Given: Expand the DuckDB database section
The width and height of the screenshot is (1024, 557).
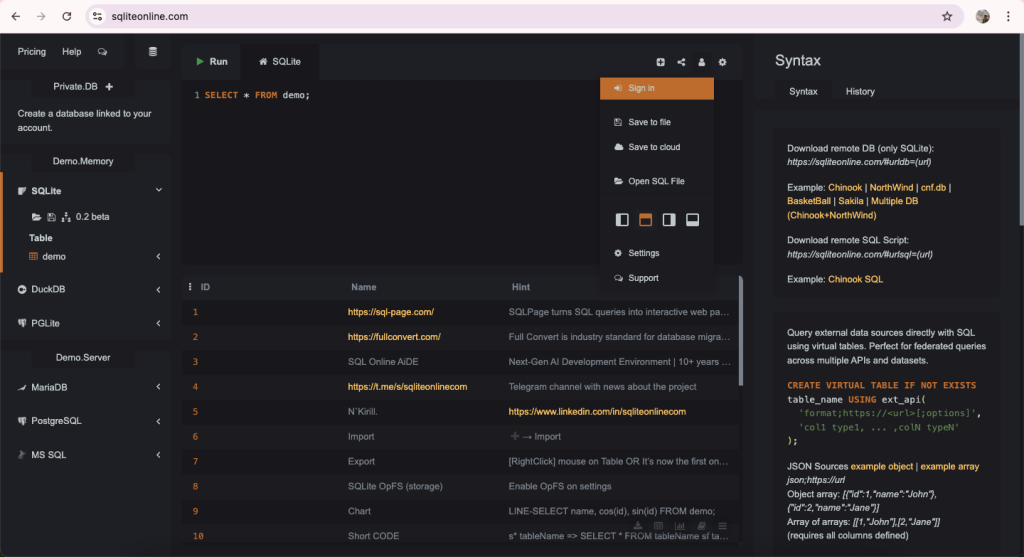Looking at the screenshot, I should tap(158, 289).
